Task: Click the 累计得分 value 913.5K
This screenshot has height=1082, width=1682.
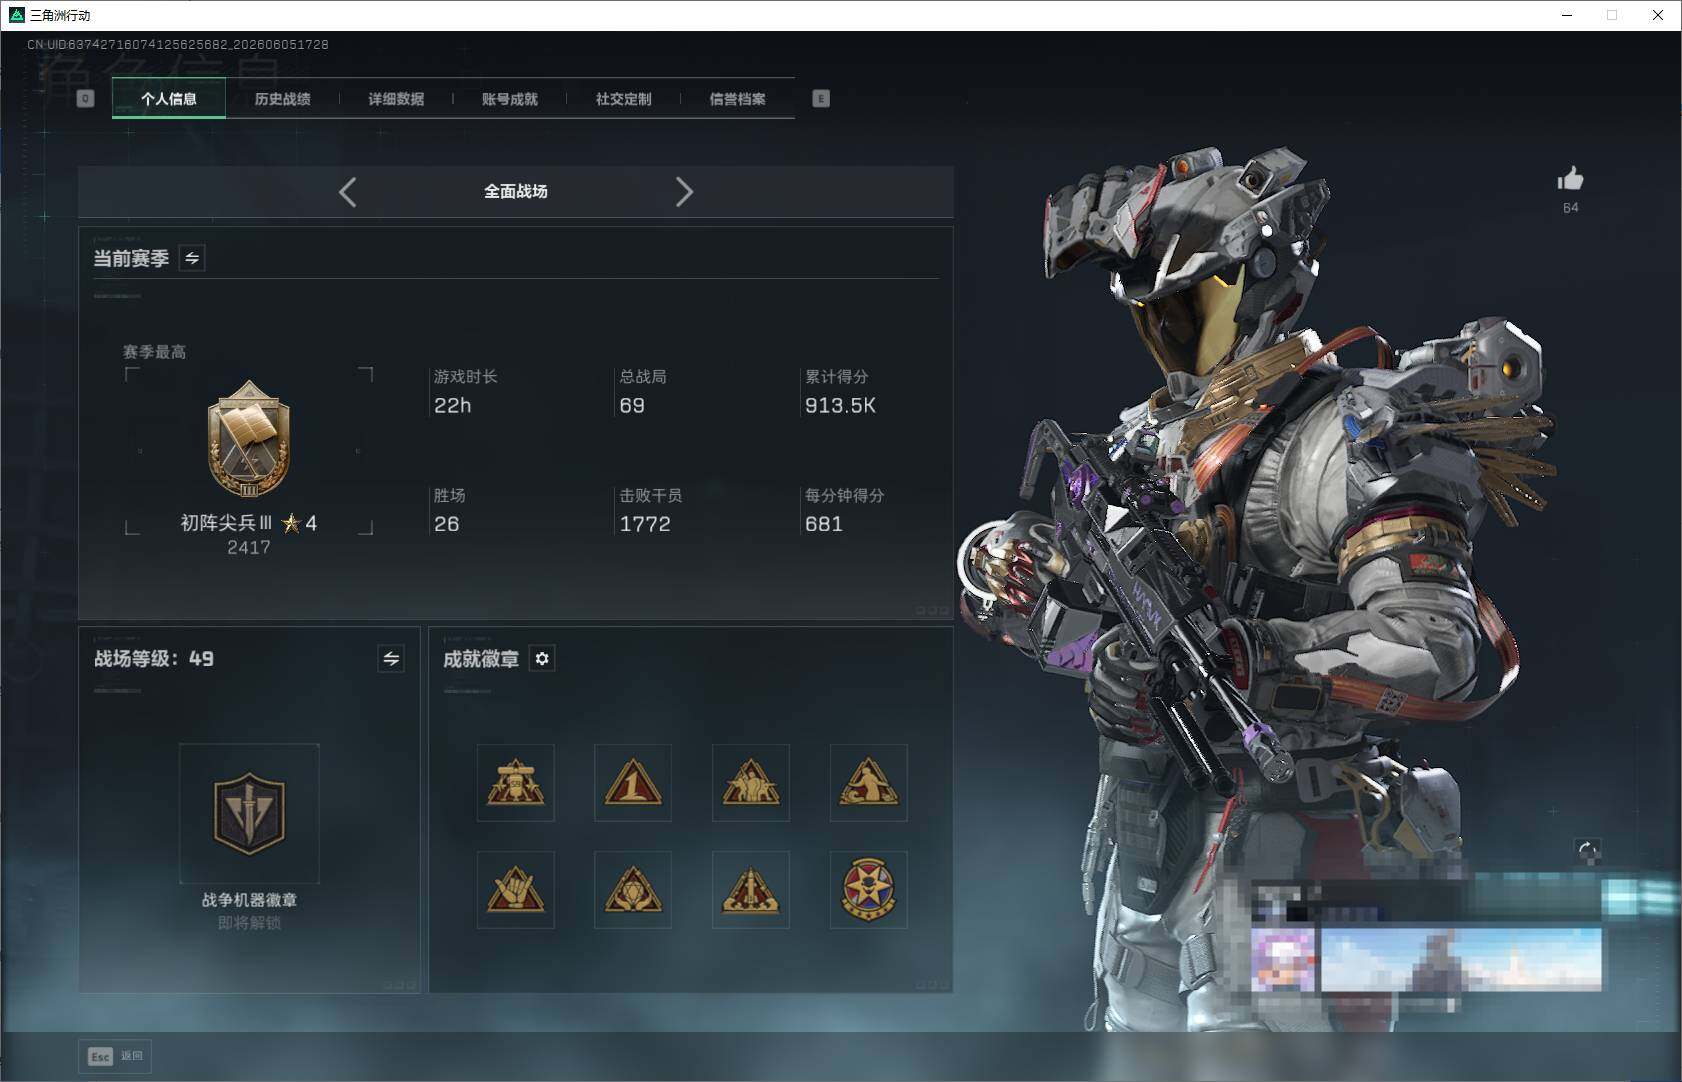Action: coord(840,405)
